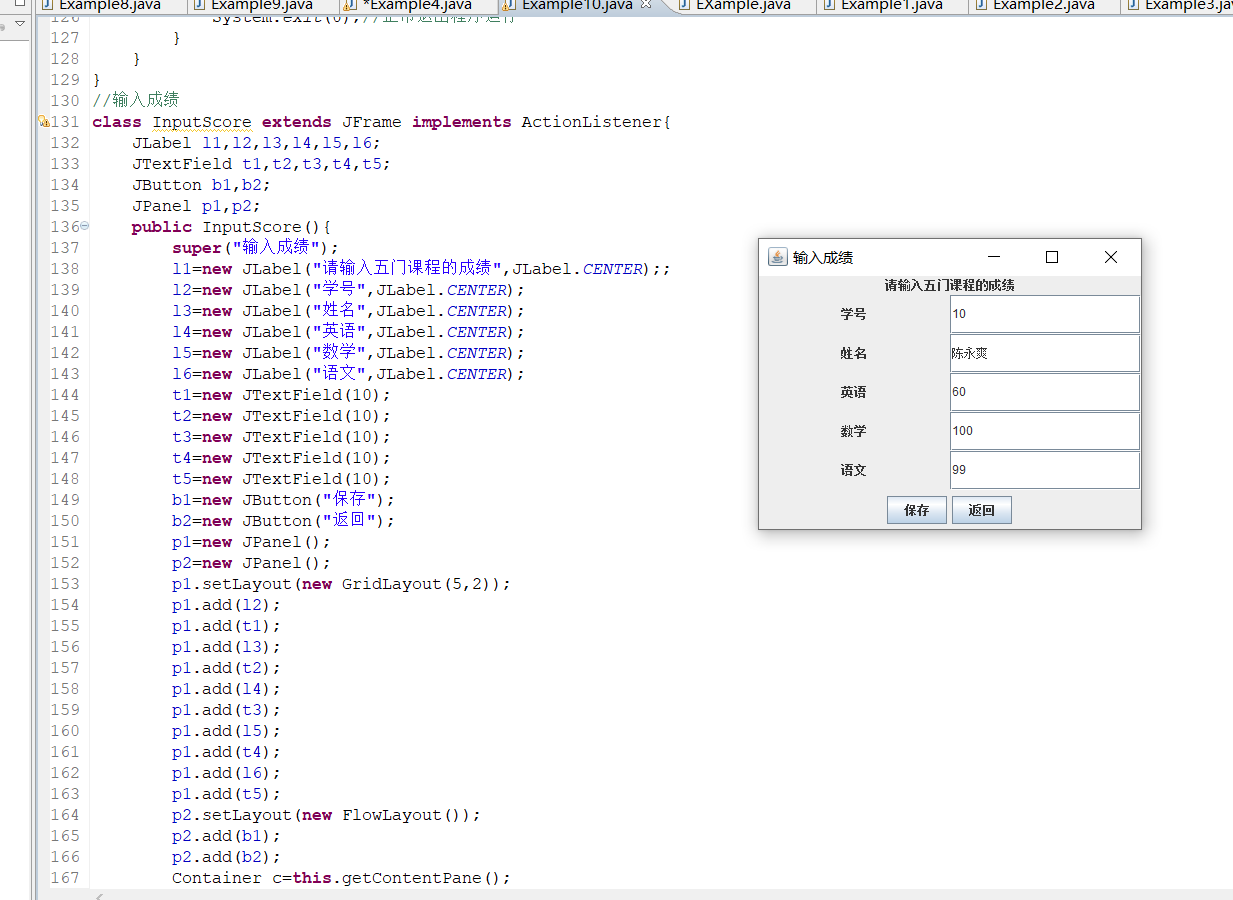
Task: Collapse the InputScore constructor at line 136
Action: pyautogui.click(x=84, y=226)
